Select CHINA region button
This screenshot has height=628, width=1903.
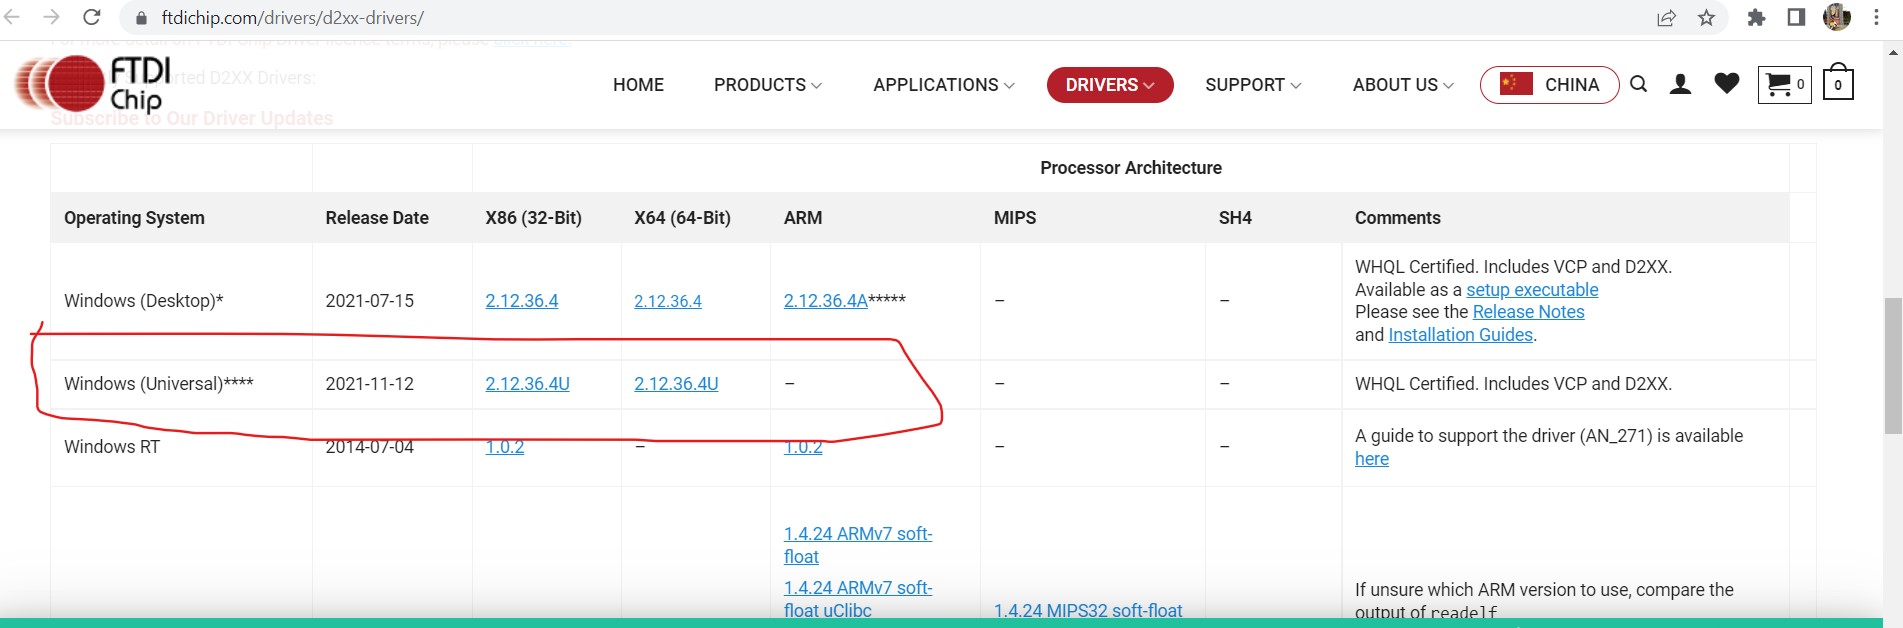click(1549, 85)
